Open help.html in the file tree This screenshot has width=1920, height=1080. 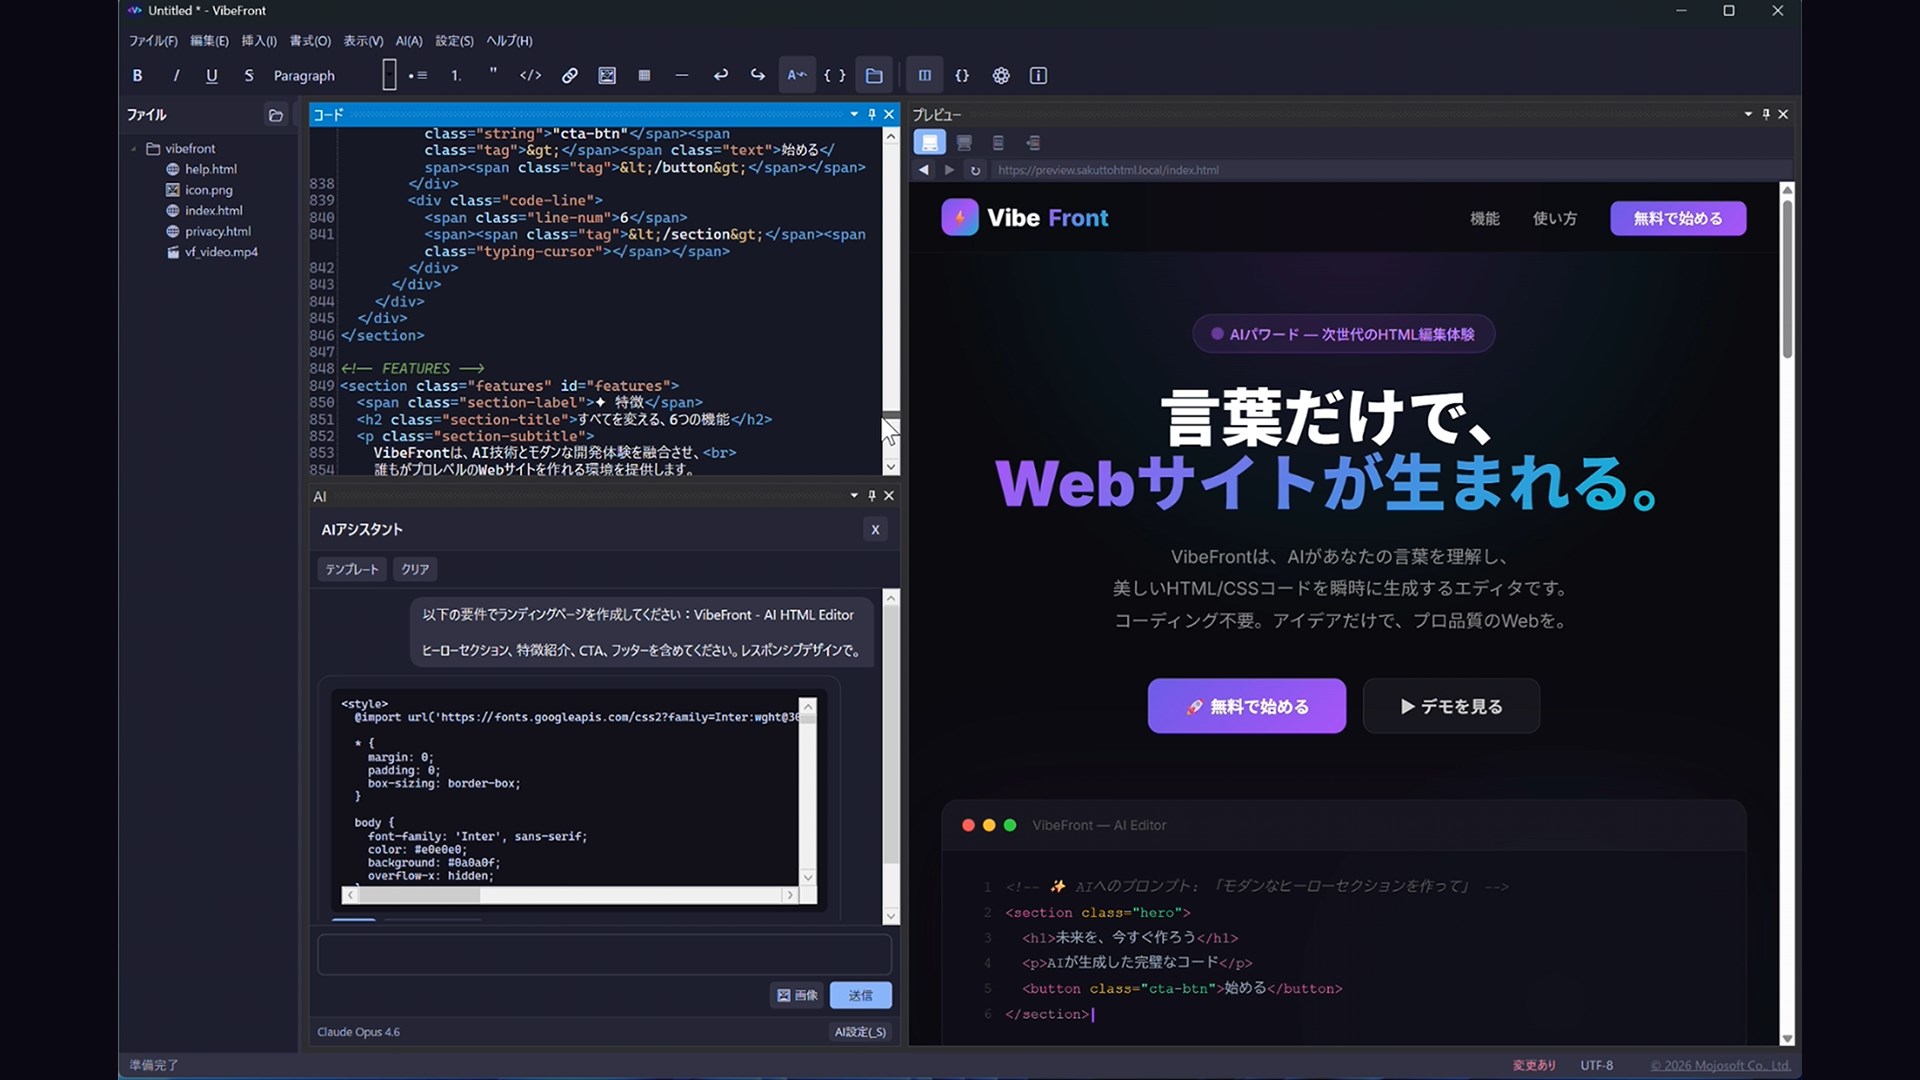[211, 169]
